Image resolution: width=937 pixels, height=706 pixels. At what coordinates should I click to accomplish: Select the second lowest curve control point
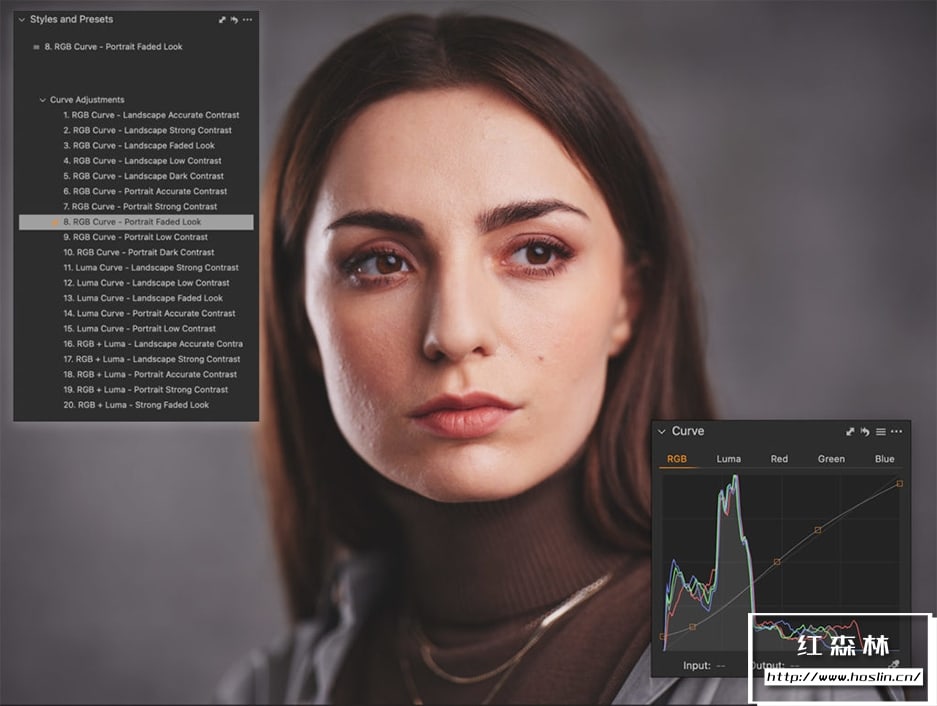(x=693, y=627)
